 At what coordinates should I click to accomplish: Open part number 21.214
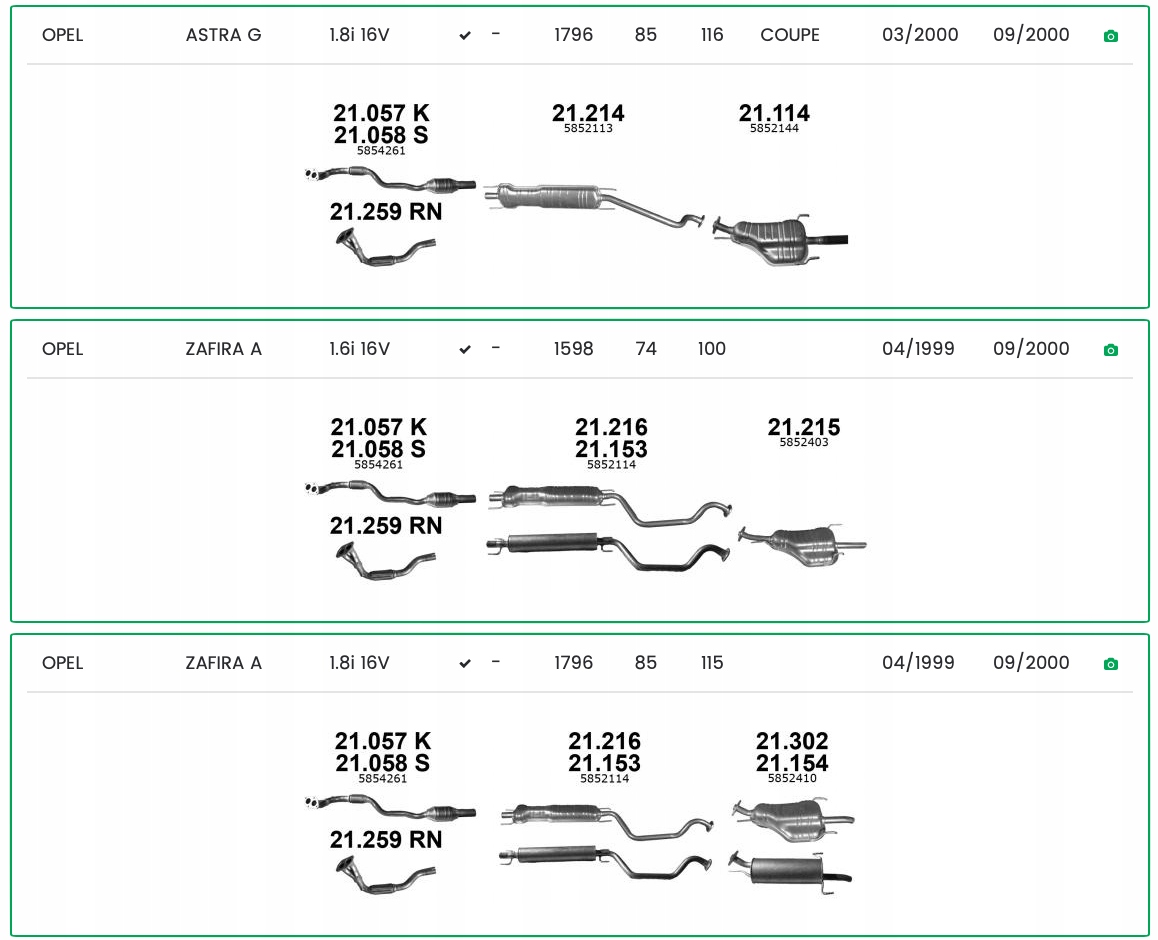coord(588,113)
